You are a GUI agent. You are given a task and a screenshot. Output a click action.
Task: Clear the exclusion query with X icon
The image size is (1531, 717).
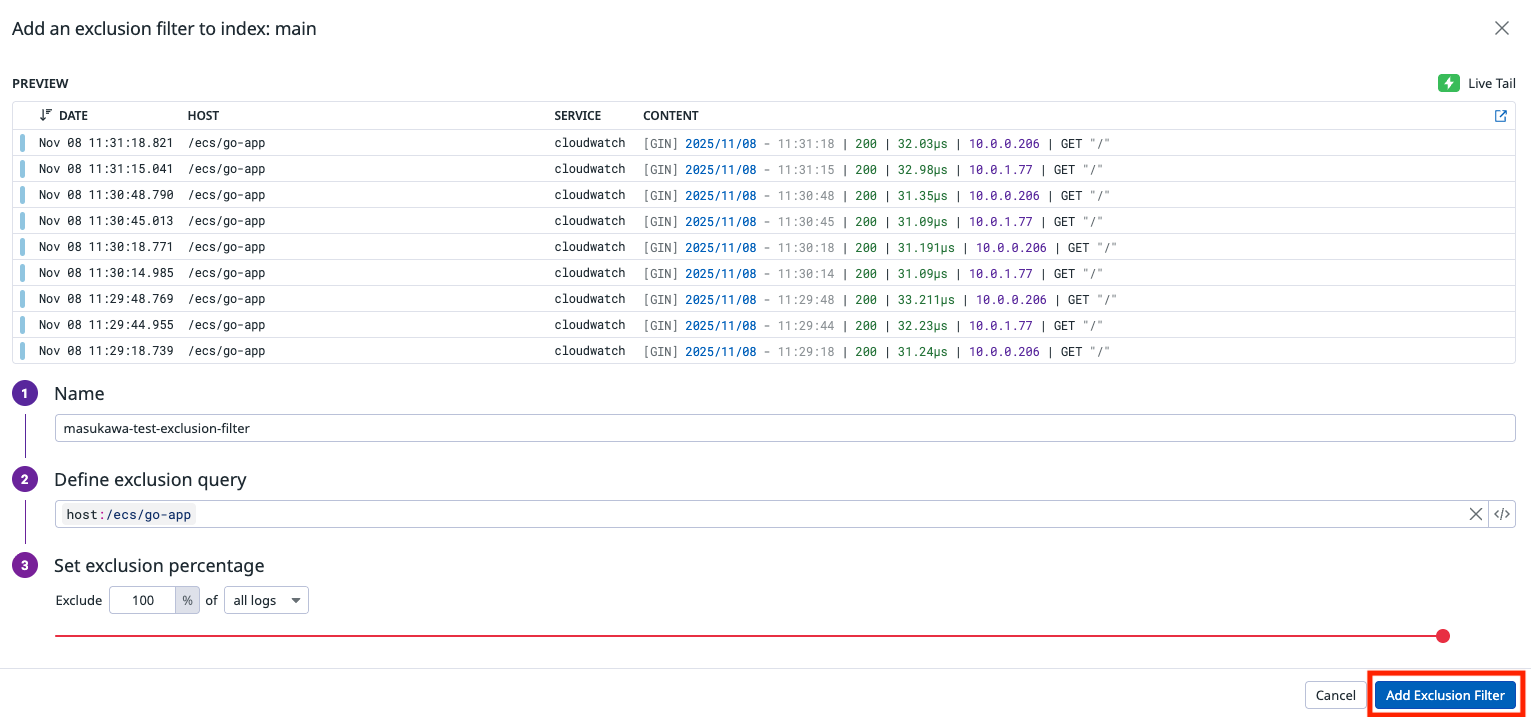click(x=1475, y=514)
